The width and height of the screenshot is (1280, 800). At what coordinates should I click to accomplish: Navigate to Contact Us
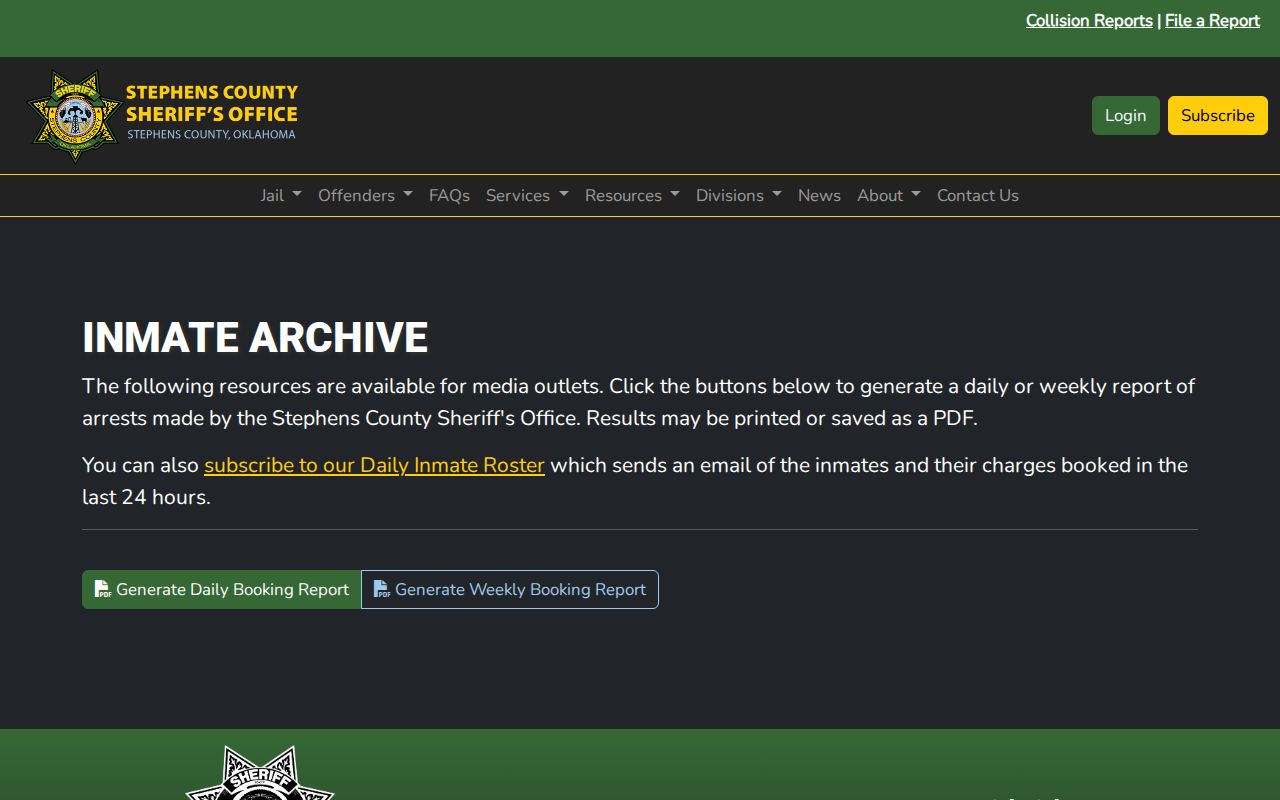tap(978, 195)
